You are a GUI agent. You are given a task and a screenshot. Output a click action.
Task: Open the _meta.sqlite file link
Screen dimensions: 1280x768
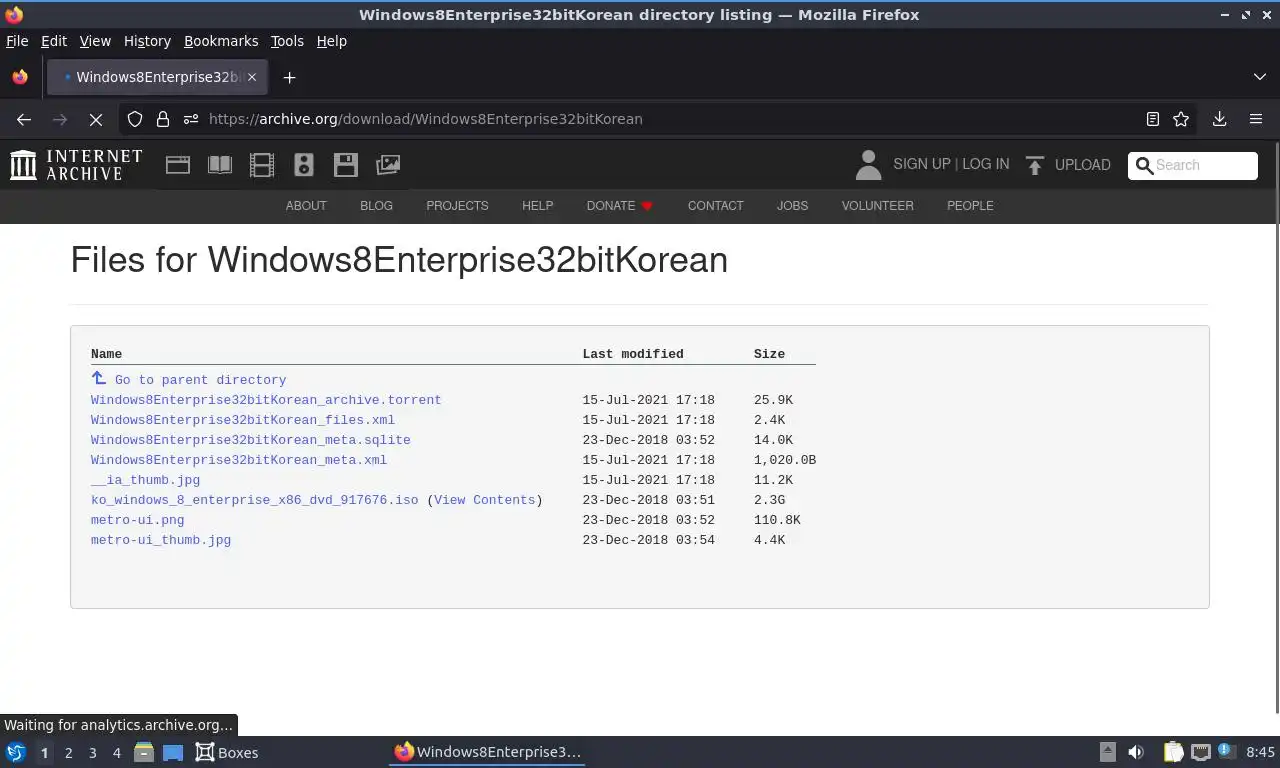(x=251, y=440)
